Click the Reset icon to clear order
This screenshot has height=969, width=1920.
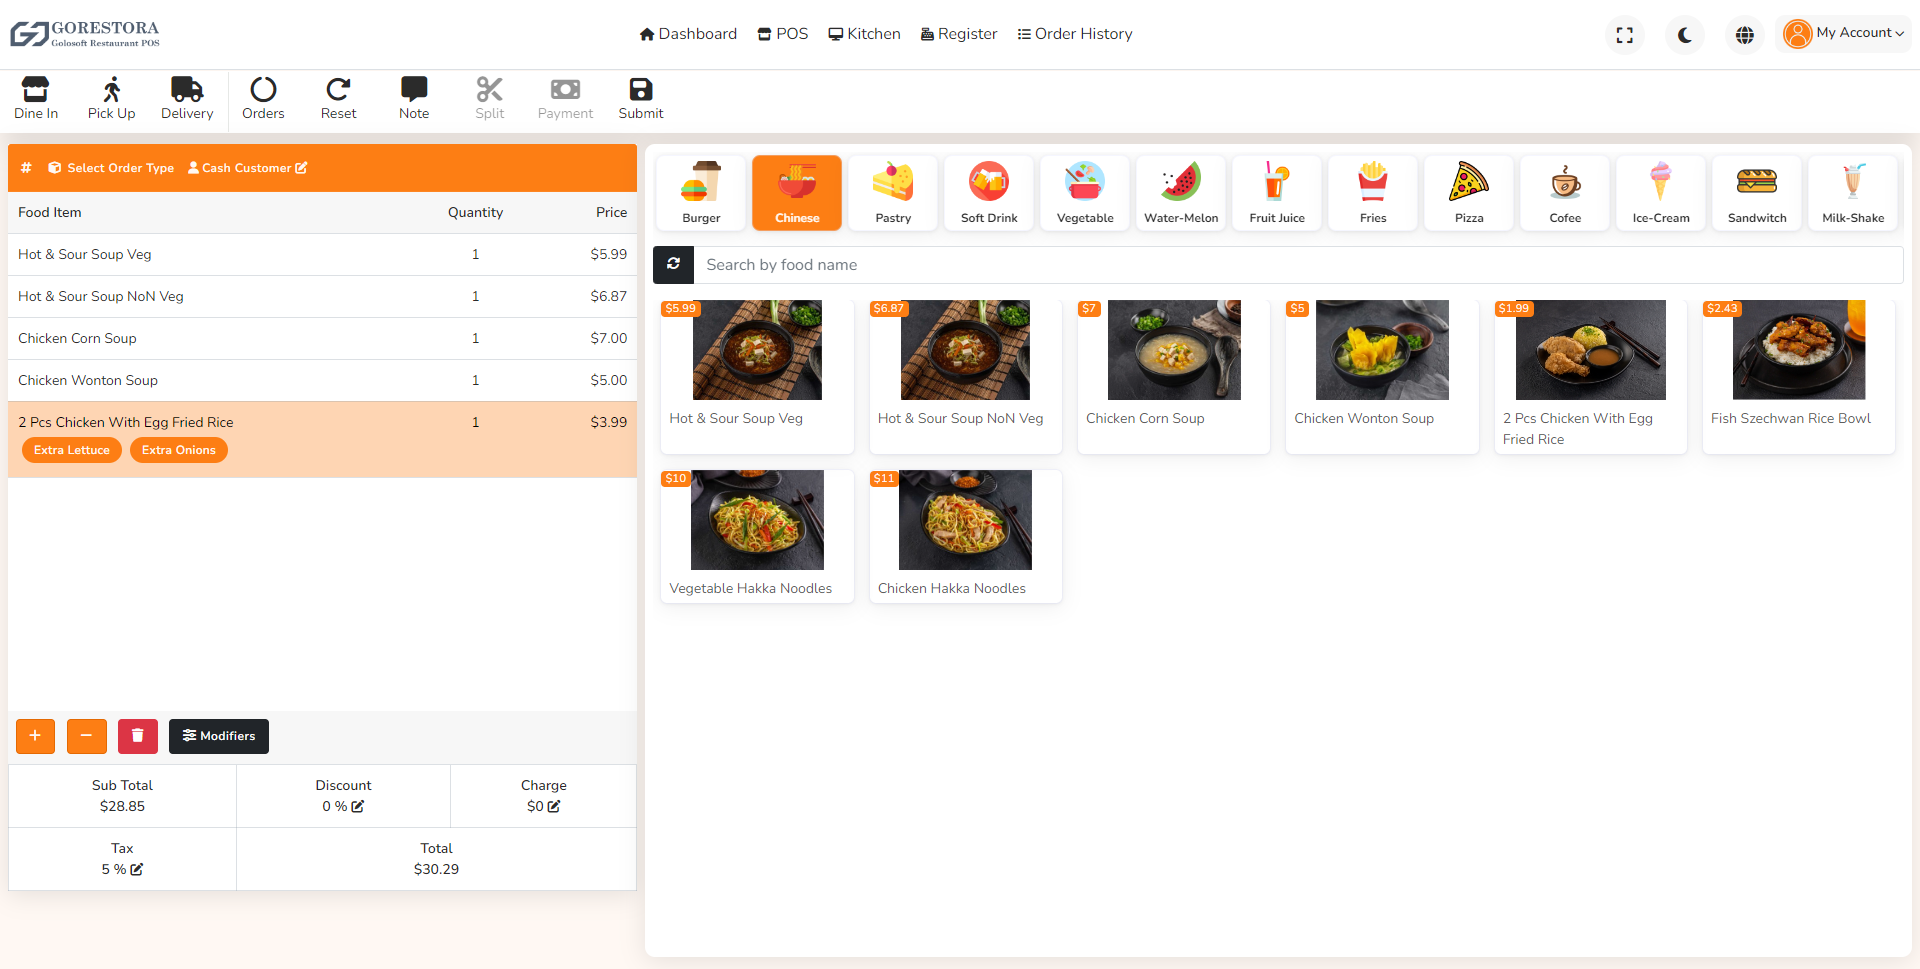(338, 88)
